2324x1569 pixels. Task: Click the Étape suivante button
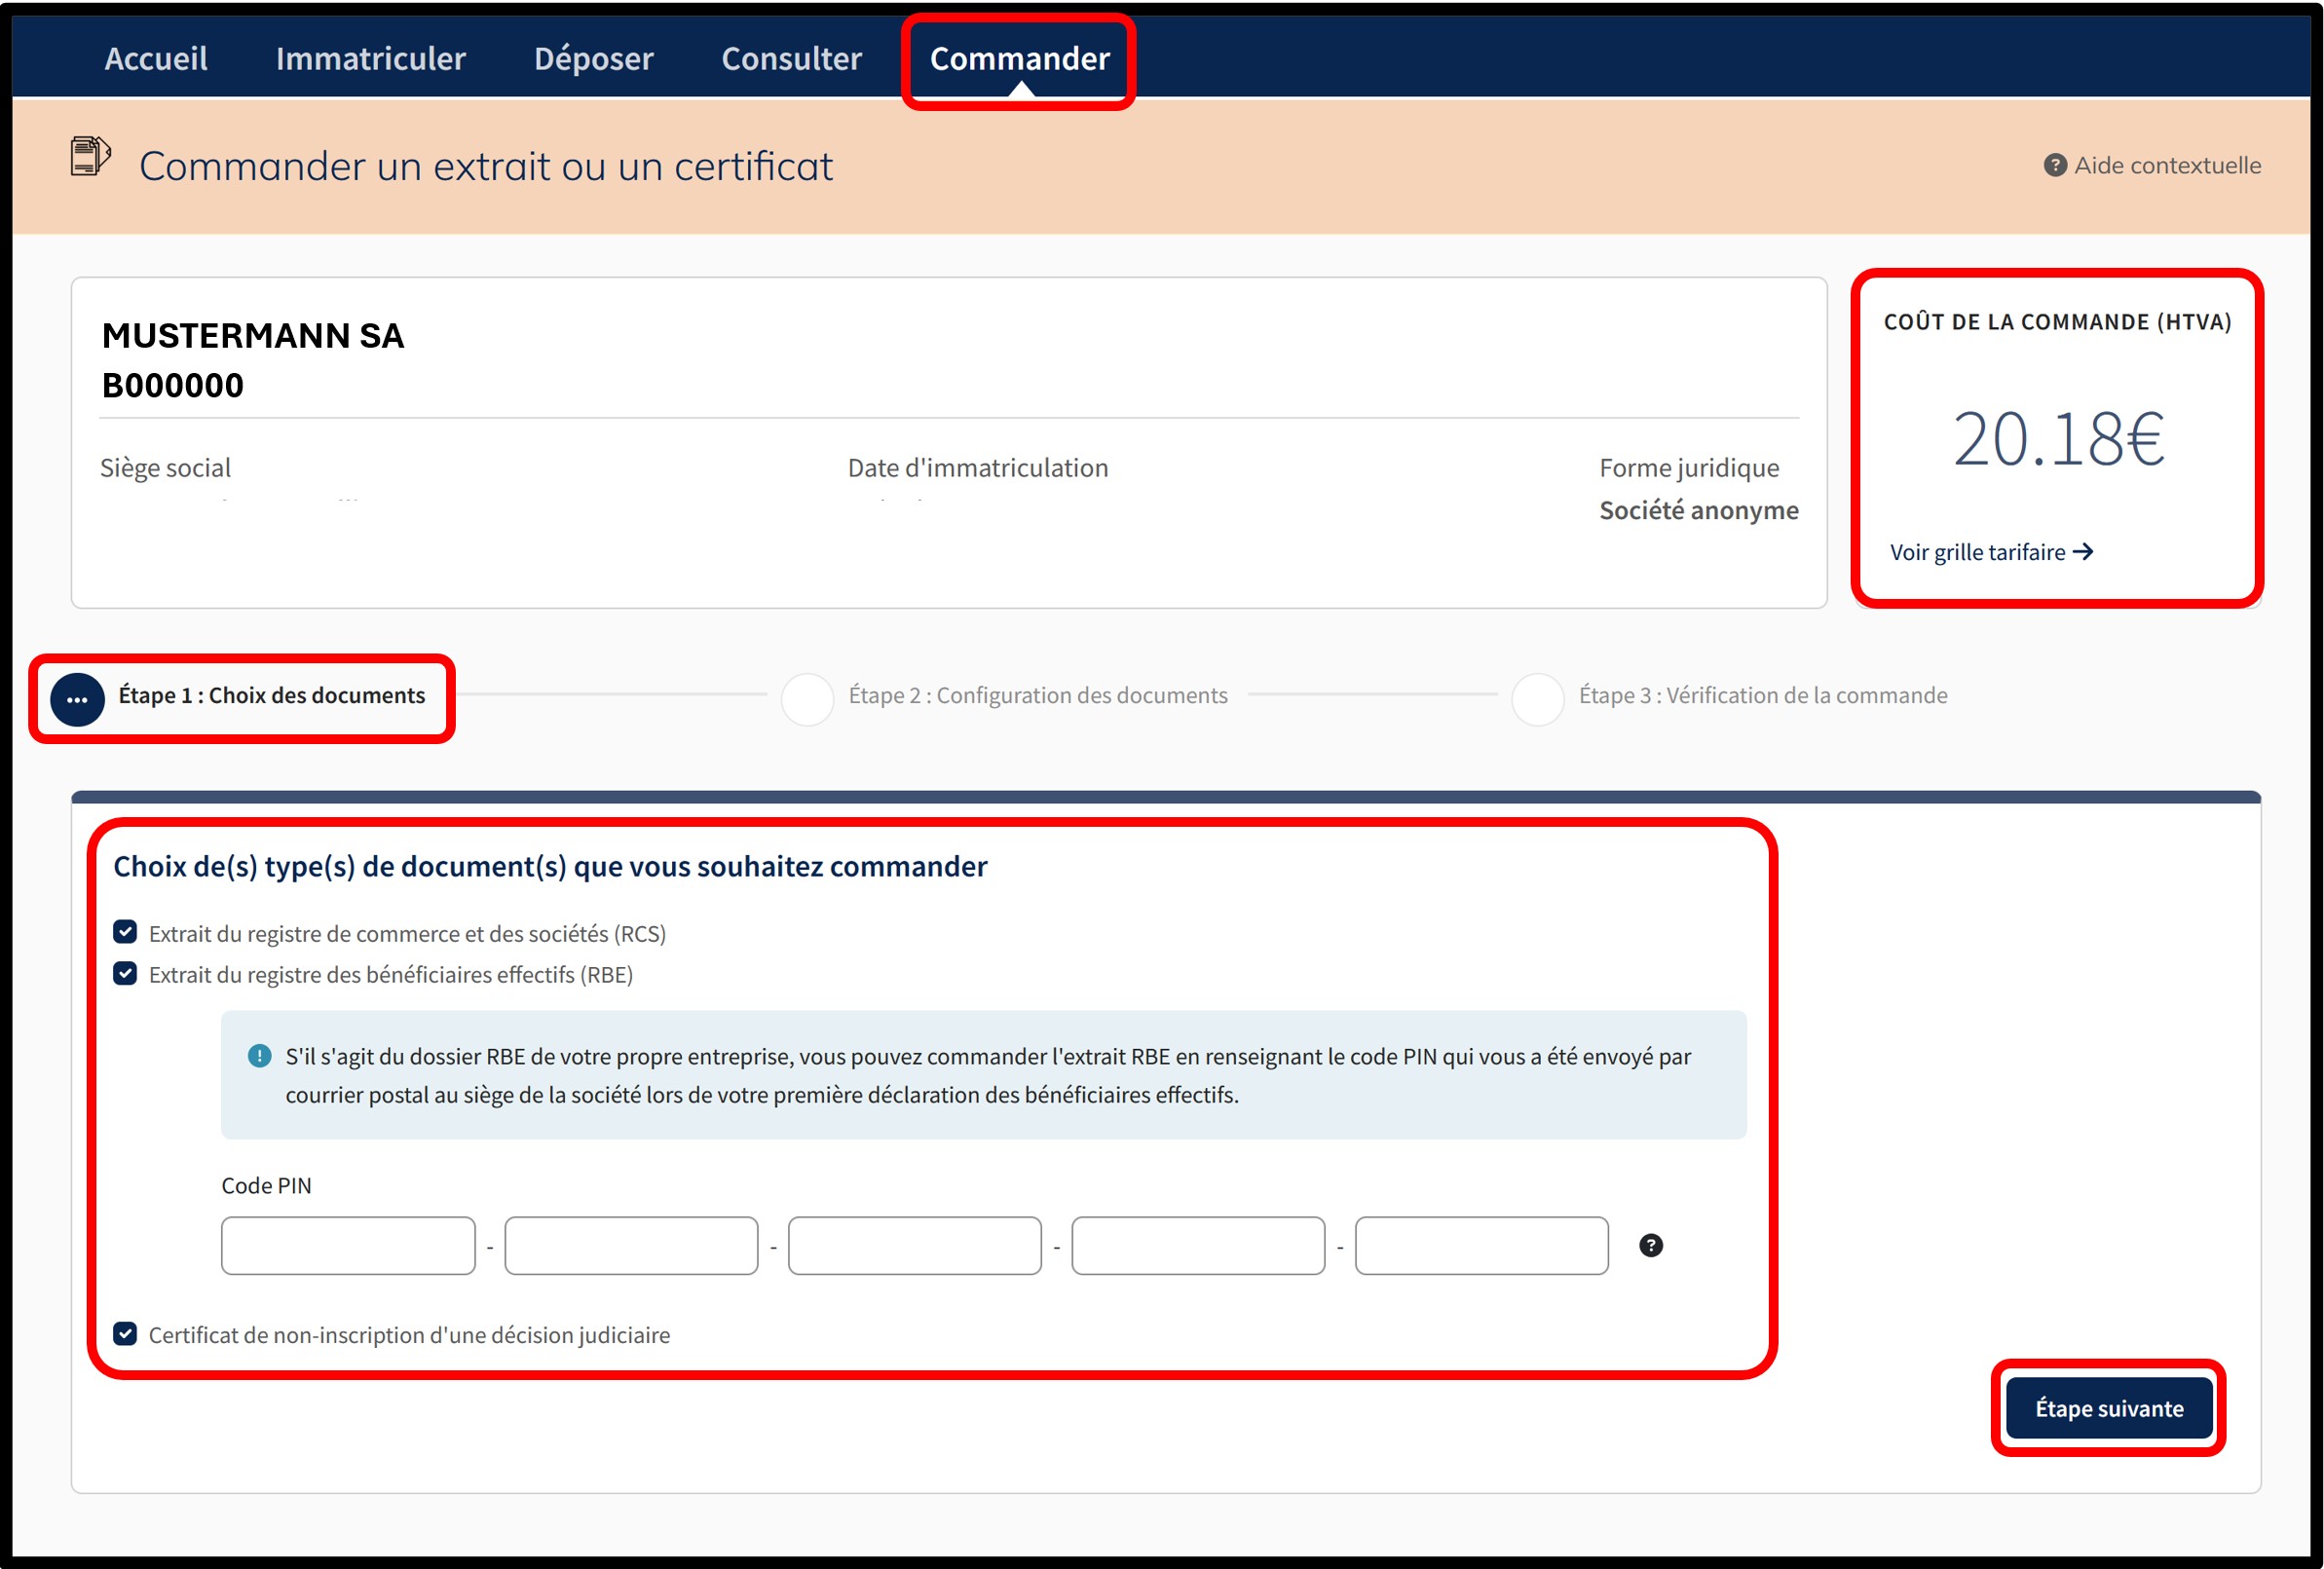pos(2108,1407)
